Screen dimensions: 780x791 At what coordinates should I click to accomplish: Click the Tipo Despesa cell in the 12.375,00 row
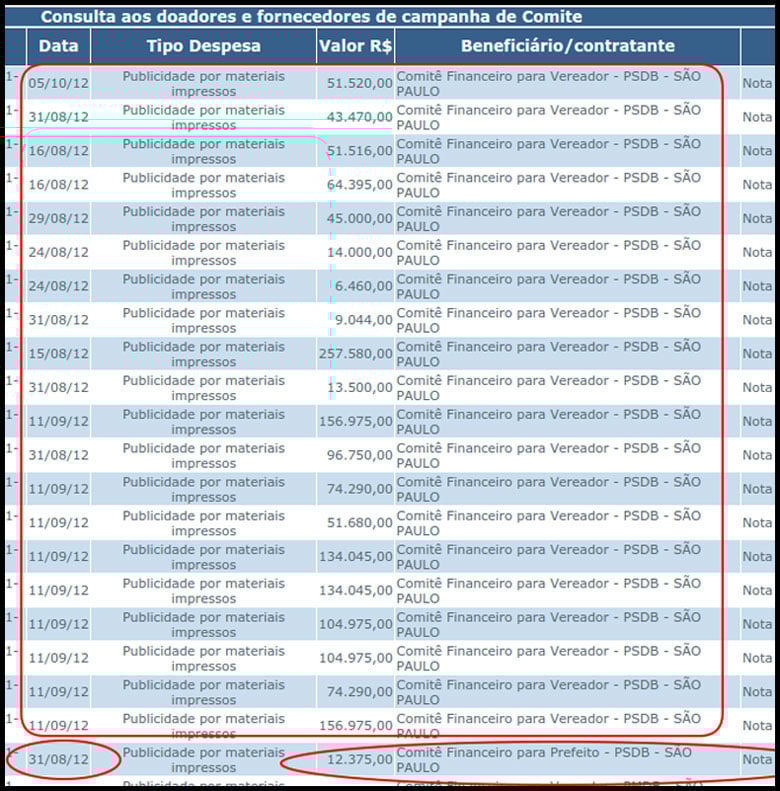[x=204, y=760]
